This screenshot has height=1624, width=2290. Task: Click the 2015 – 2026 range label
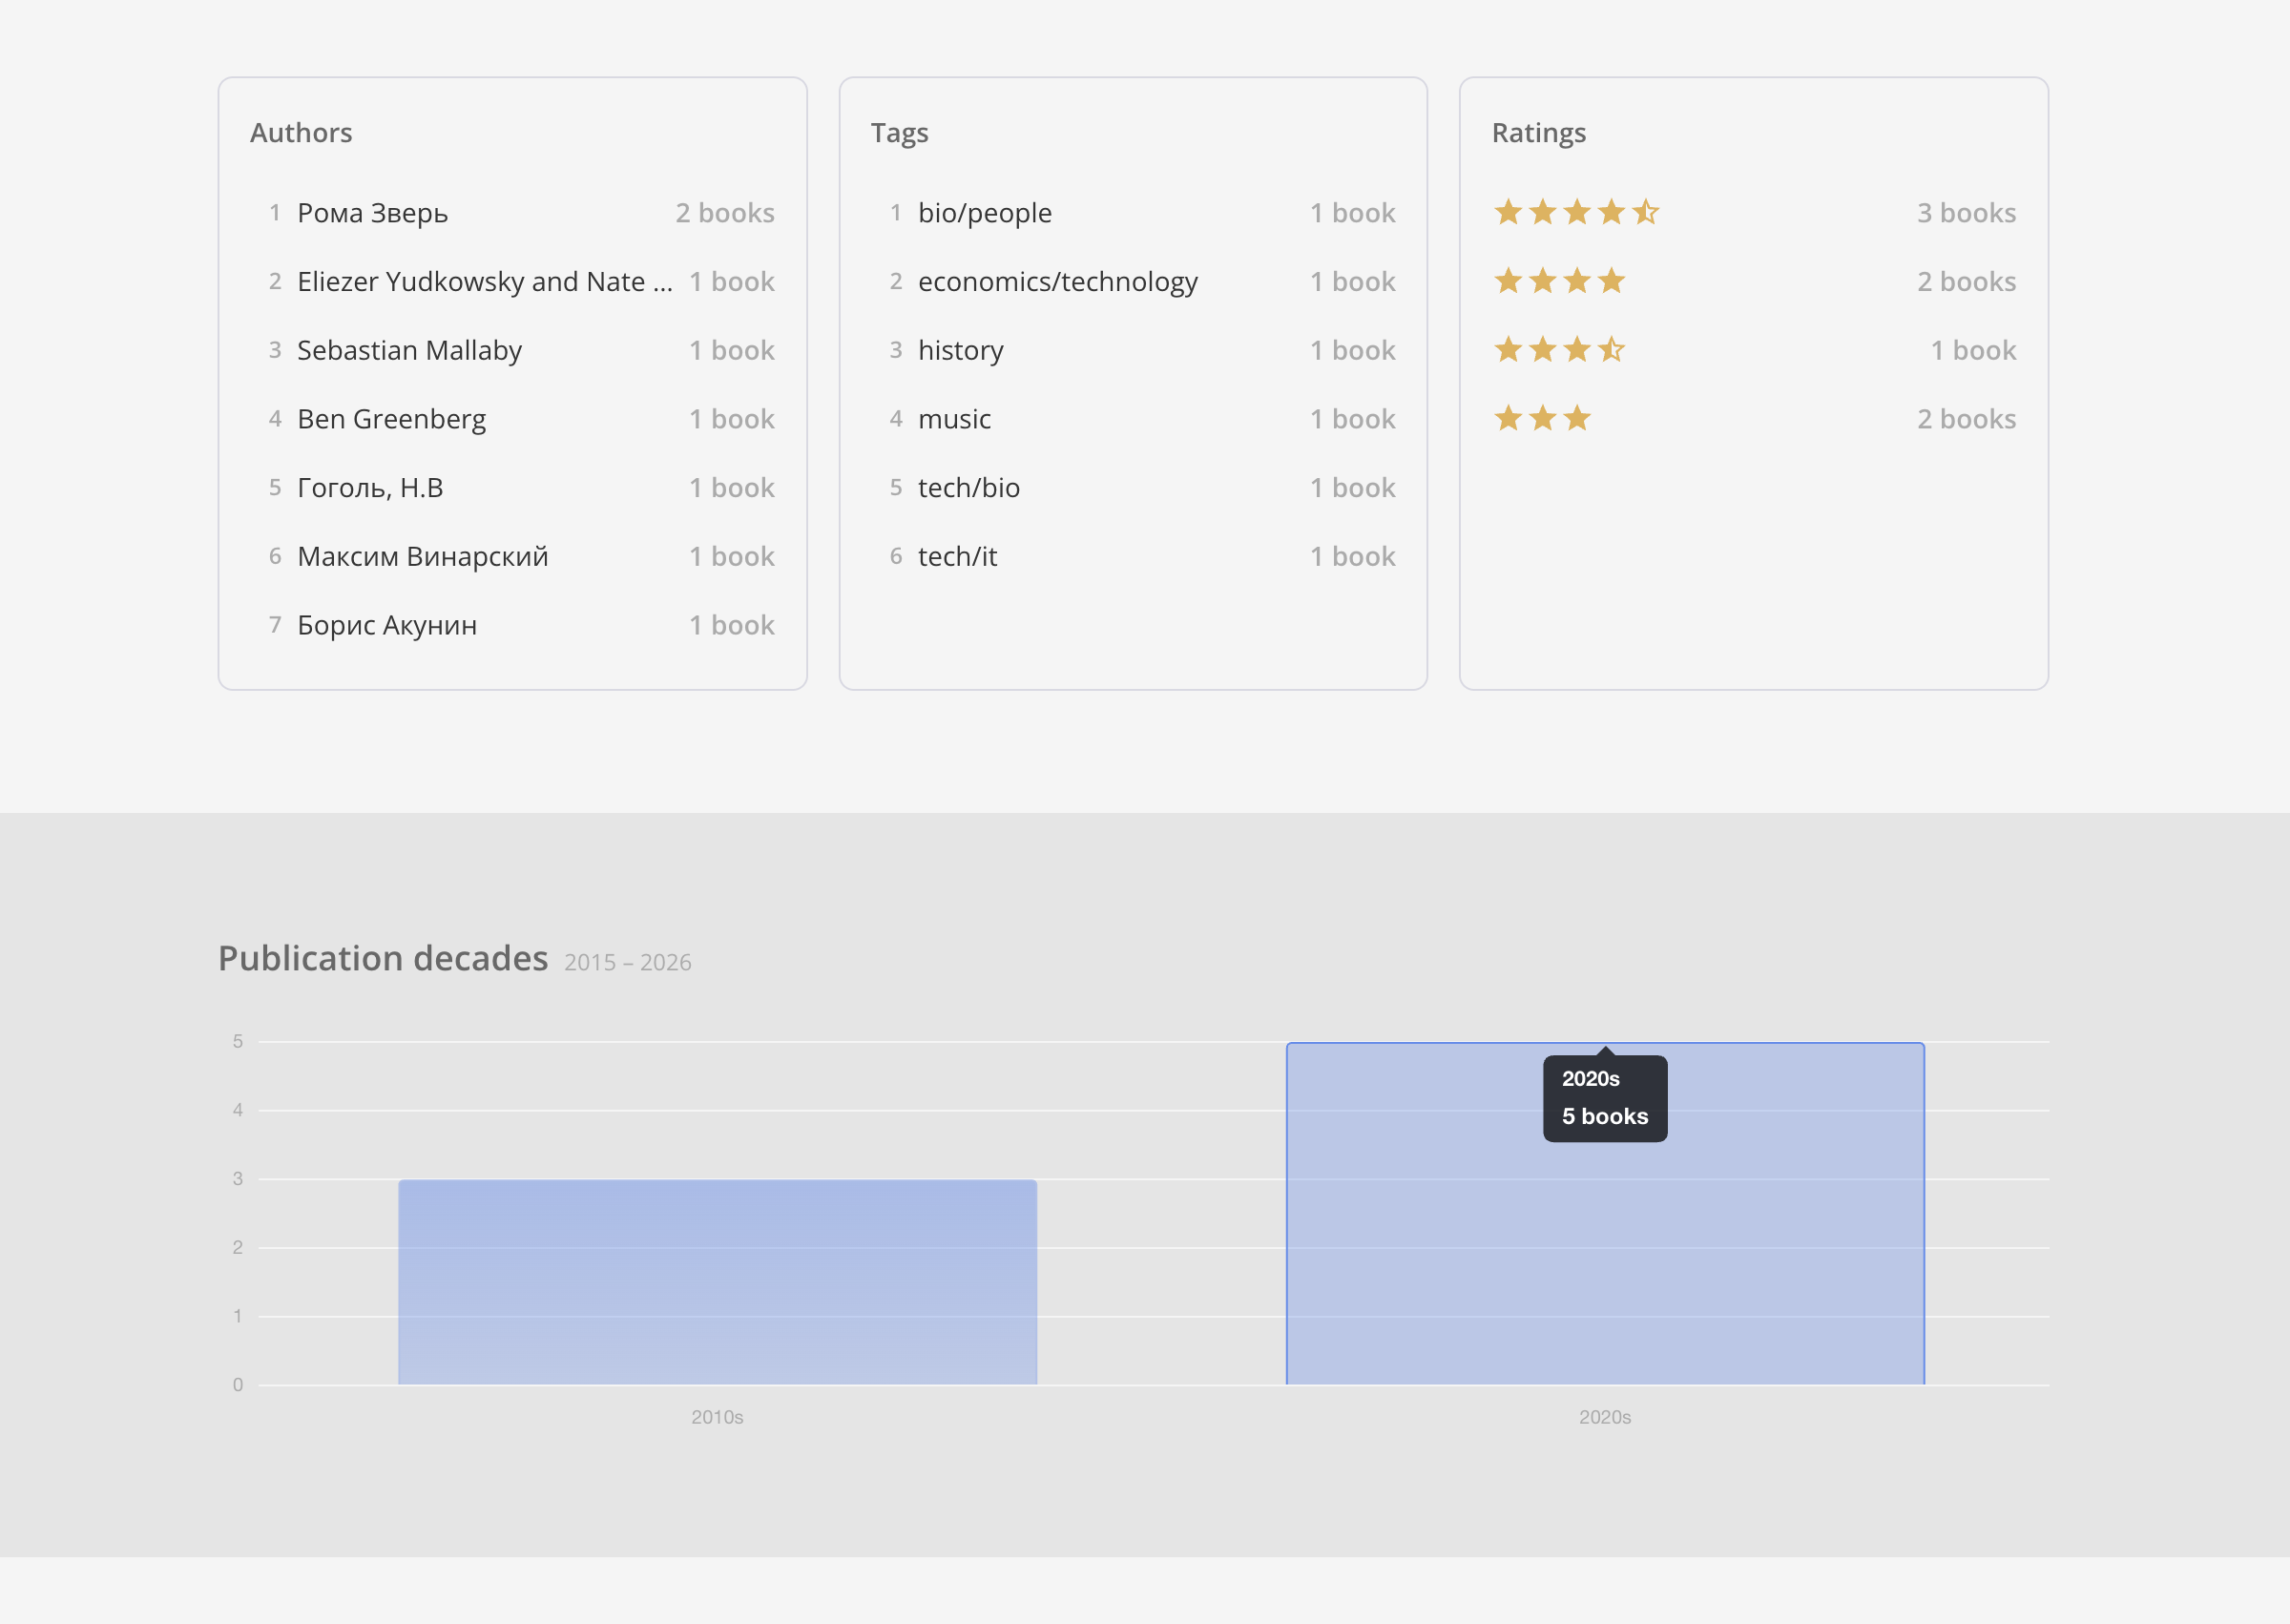tap(627, 962)
